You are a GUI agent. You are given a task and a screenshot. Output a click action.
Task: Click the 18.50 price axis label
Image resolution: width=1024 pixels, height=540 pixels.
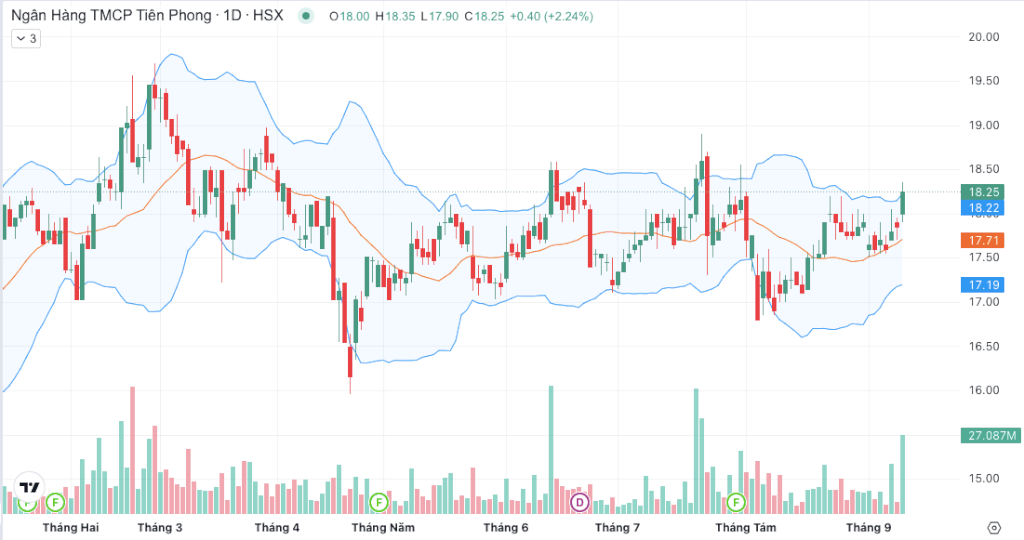click(x=984, y=169)
